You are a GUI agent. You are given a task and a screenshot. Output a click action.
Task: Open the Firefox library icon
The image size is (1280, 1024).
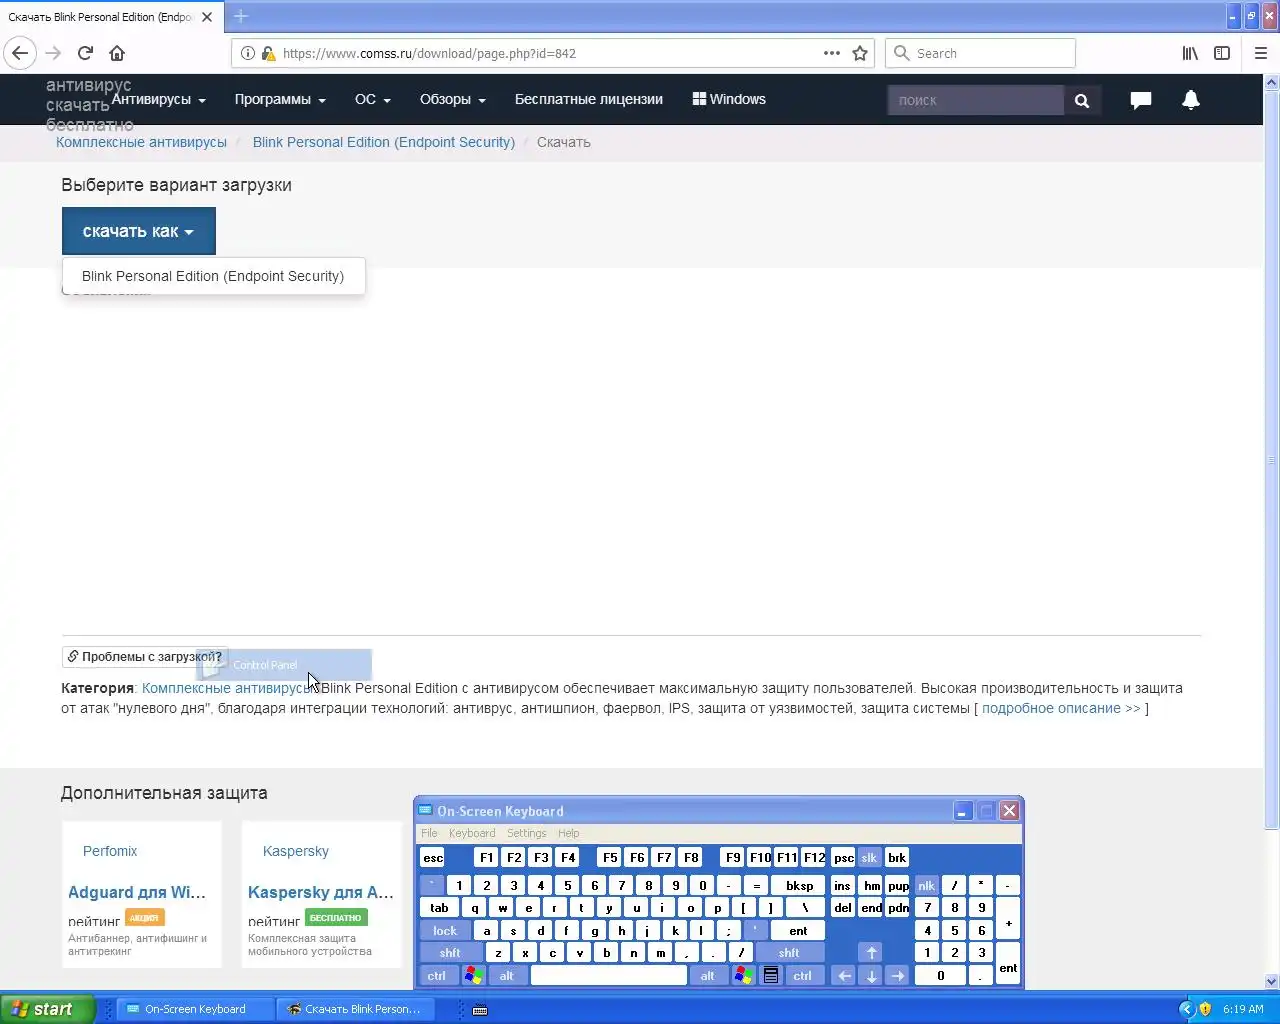pyautogui.click(x=1190, y=53)
